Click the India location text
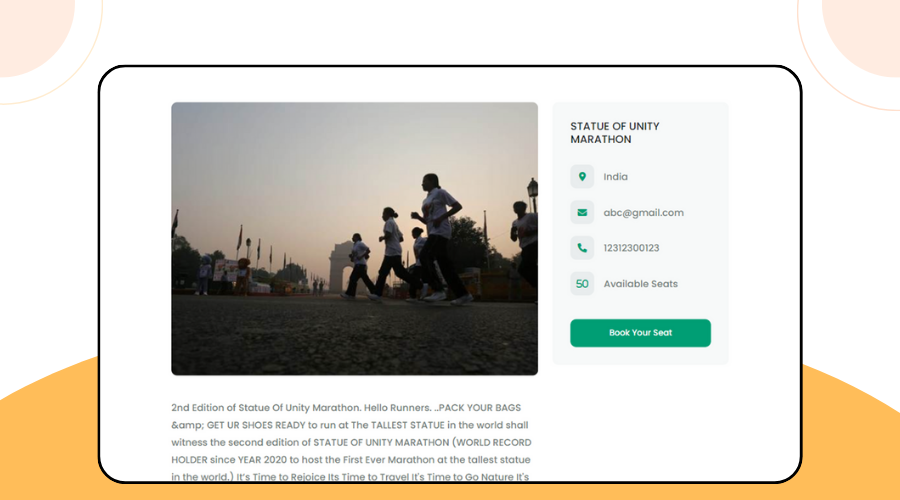Screen dimensions: 900x500 (x=615, y=177)
